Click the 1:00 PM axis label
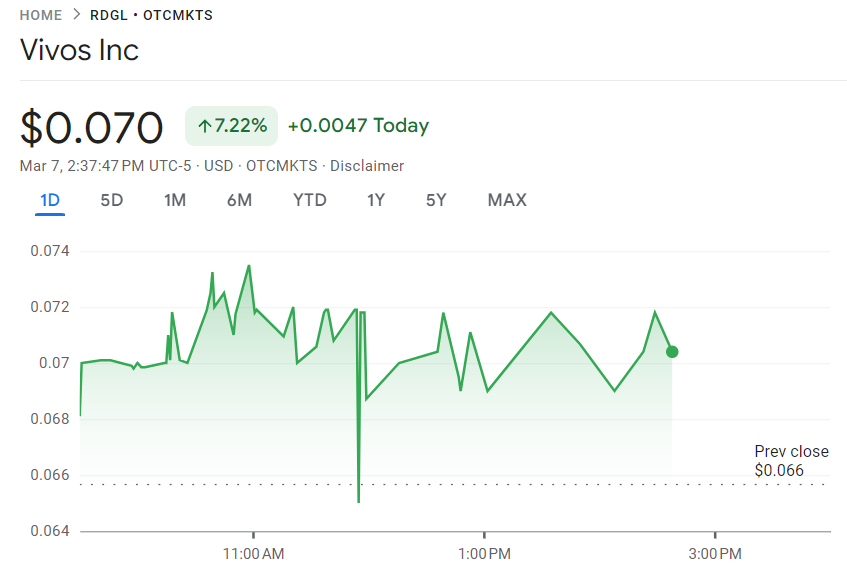847x566 pixels. coord(484,554)
